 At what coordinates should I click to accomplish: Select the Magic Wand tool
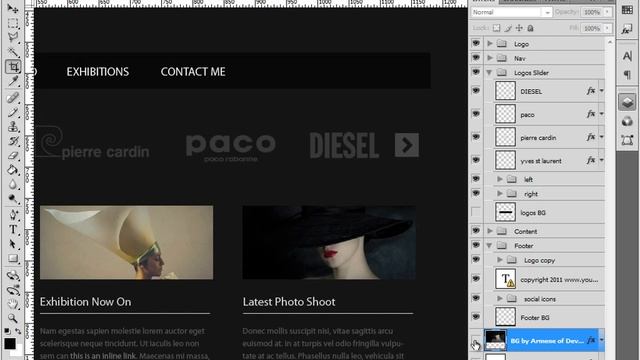[x=13, y=51]
